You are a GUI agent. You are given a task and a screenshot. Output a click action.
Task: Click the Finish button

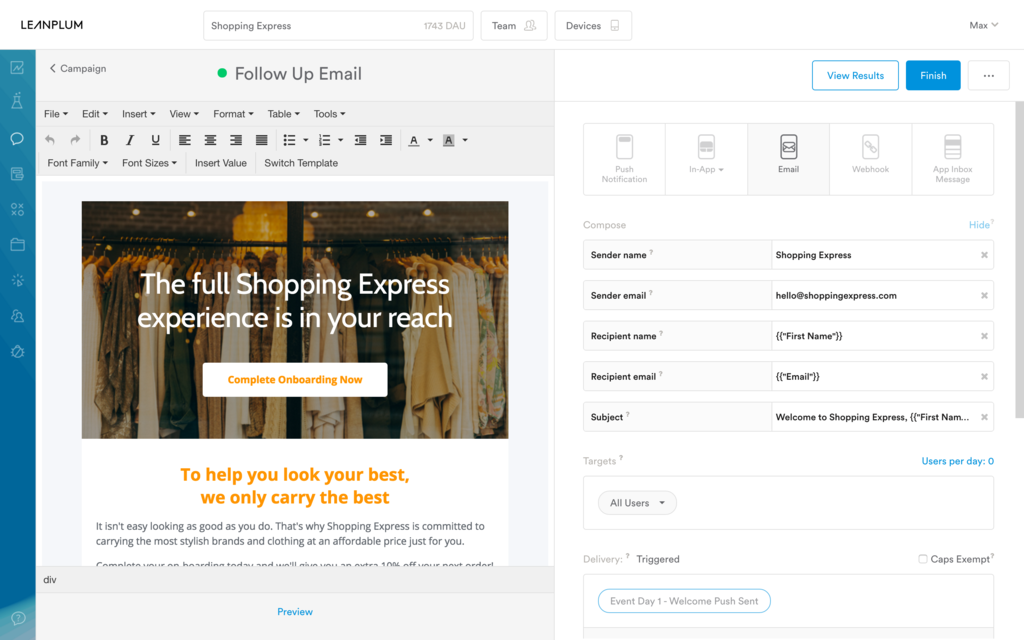click(x=933, y=75)
